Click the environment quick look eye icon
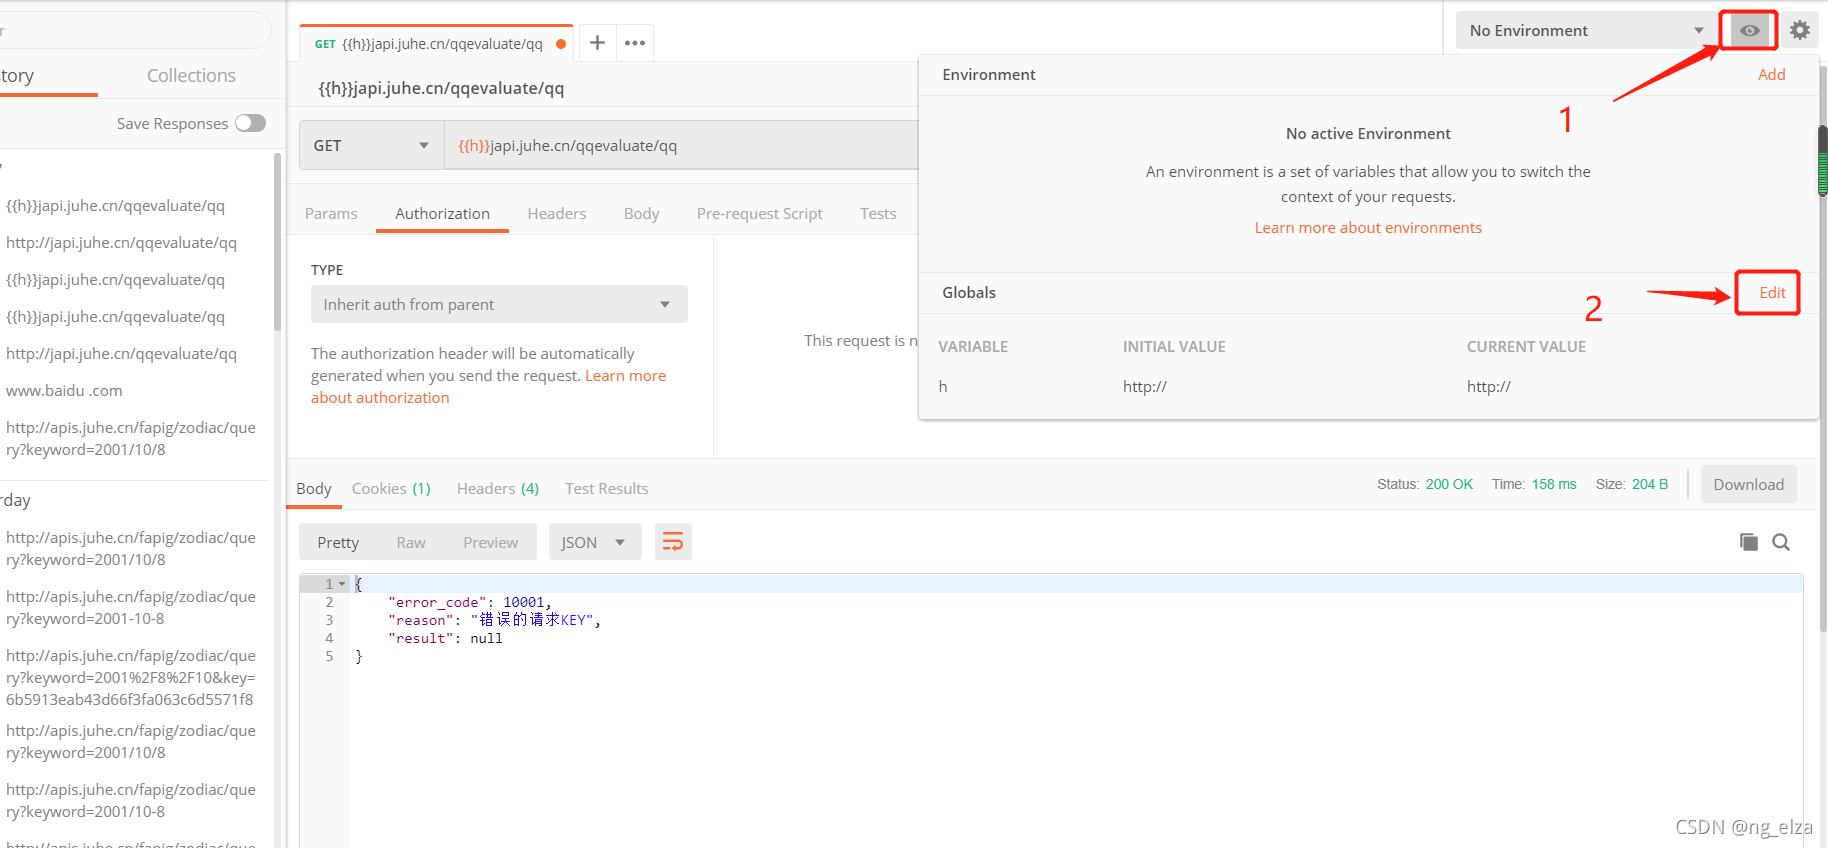 click(1749, 31)
